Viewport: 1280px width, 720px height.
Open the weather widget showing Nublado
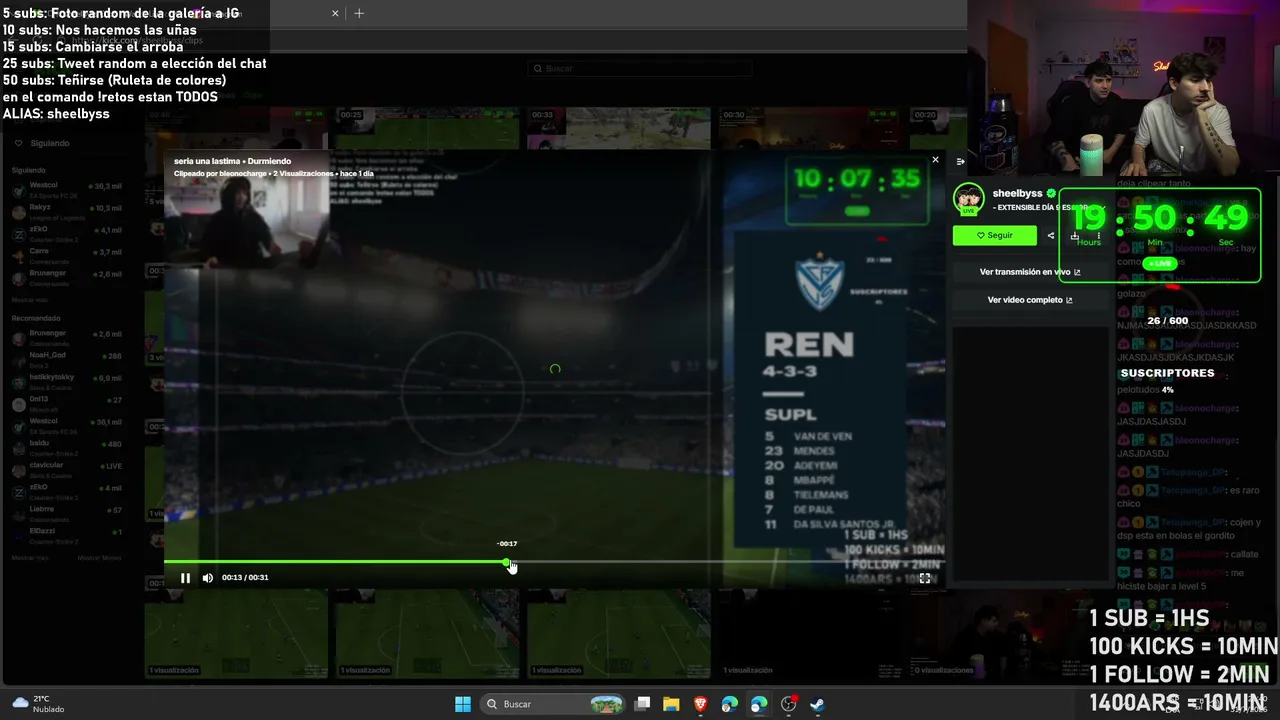38,704
